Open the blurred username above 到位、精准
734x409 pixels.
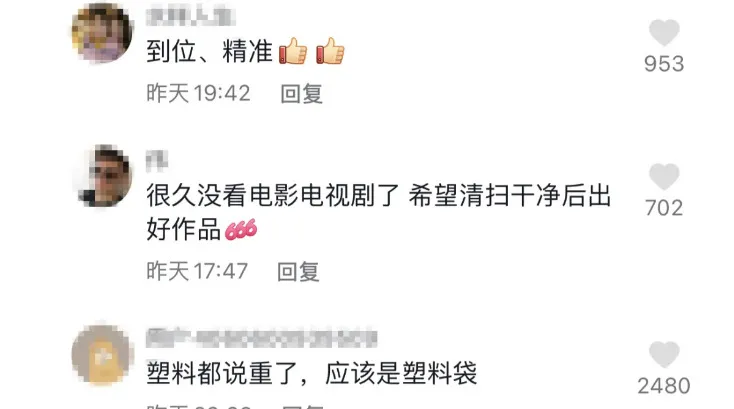(191, 17)
